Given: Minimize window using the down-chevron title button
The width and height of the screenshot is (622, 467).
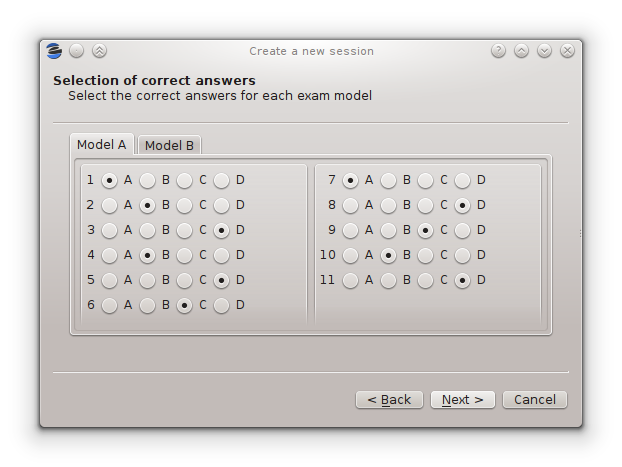Looking at the screenshot, I should (x=544, y=51).
